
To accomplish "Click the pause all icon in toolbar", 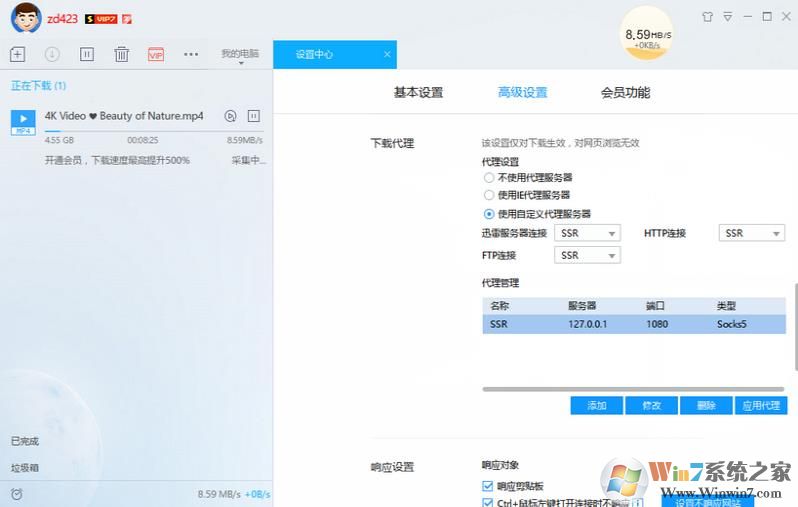I will tap(87, 54).
